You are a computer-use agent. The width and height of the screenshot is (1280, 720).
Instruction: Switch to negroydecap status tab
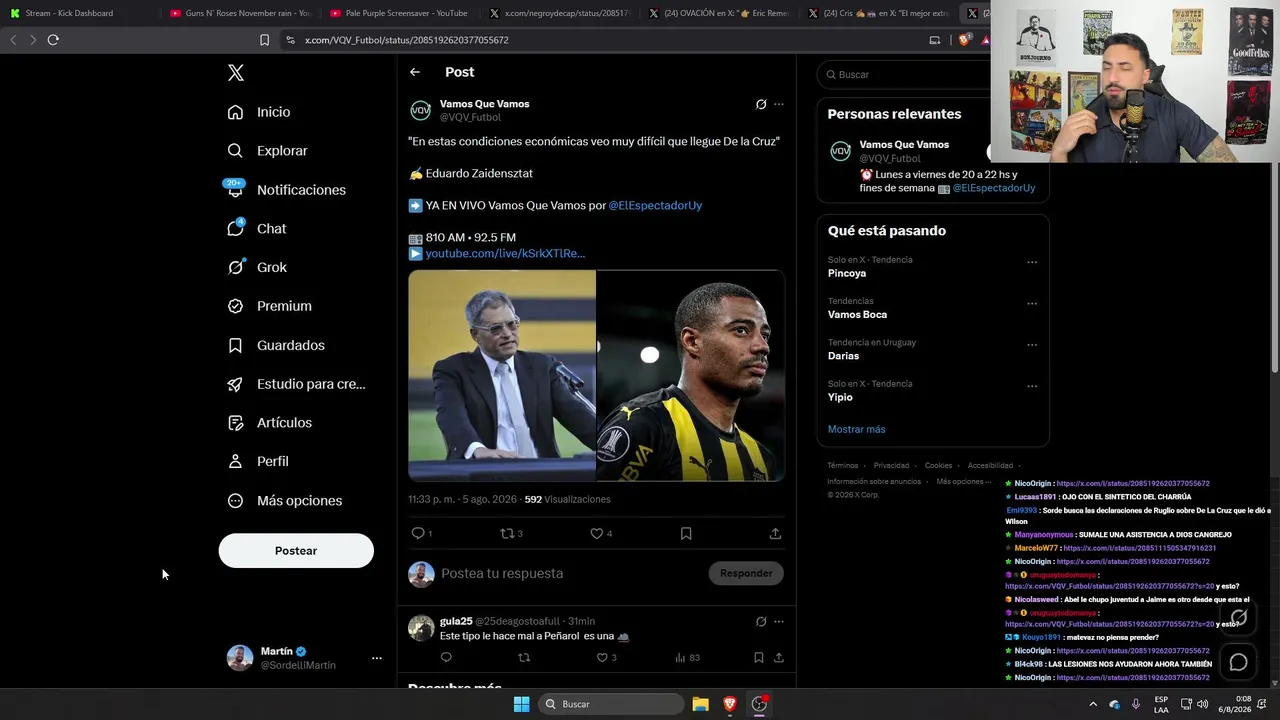pos(560,13)
